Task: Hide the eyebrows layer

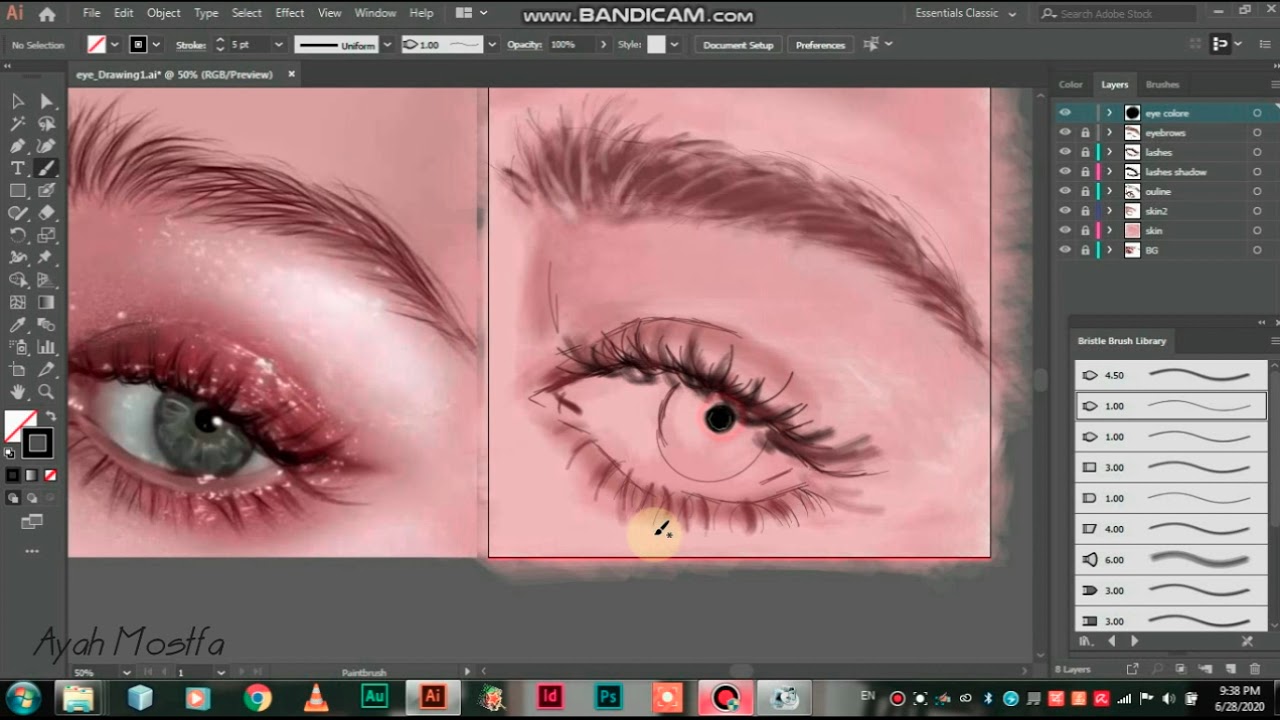Action: point(1065,132)
